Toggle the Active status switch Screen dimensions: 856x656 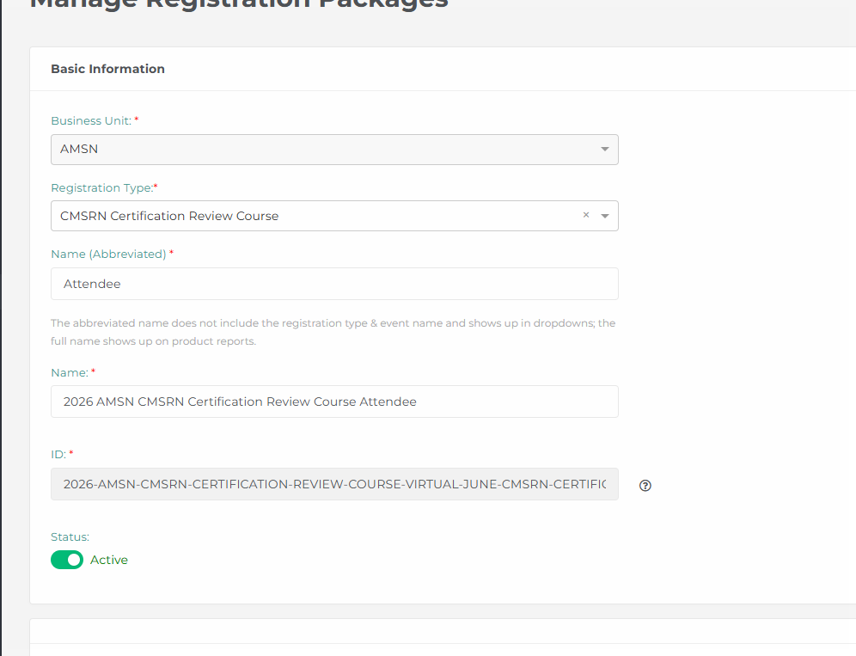(67, 559)
